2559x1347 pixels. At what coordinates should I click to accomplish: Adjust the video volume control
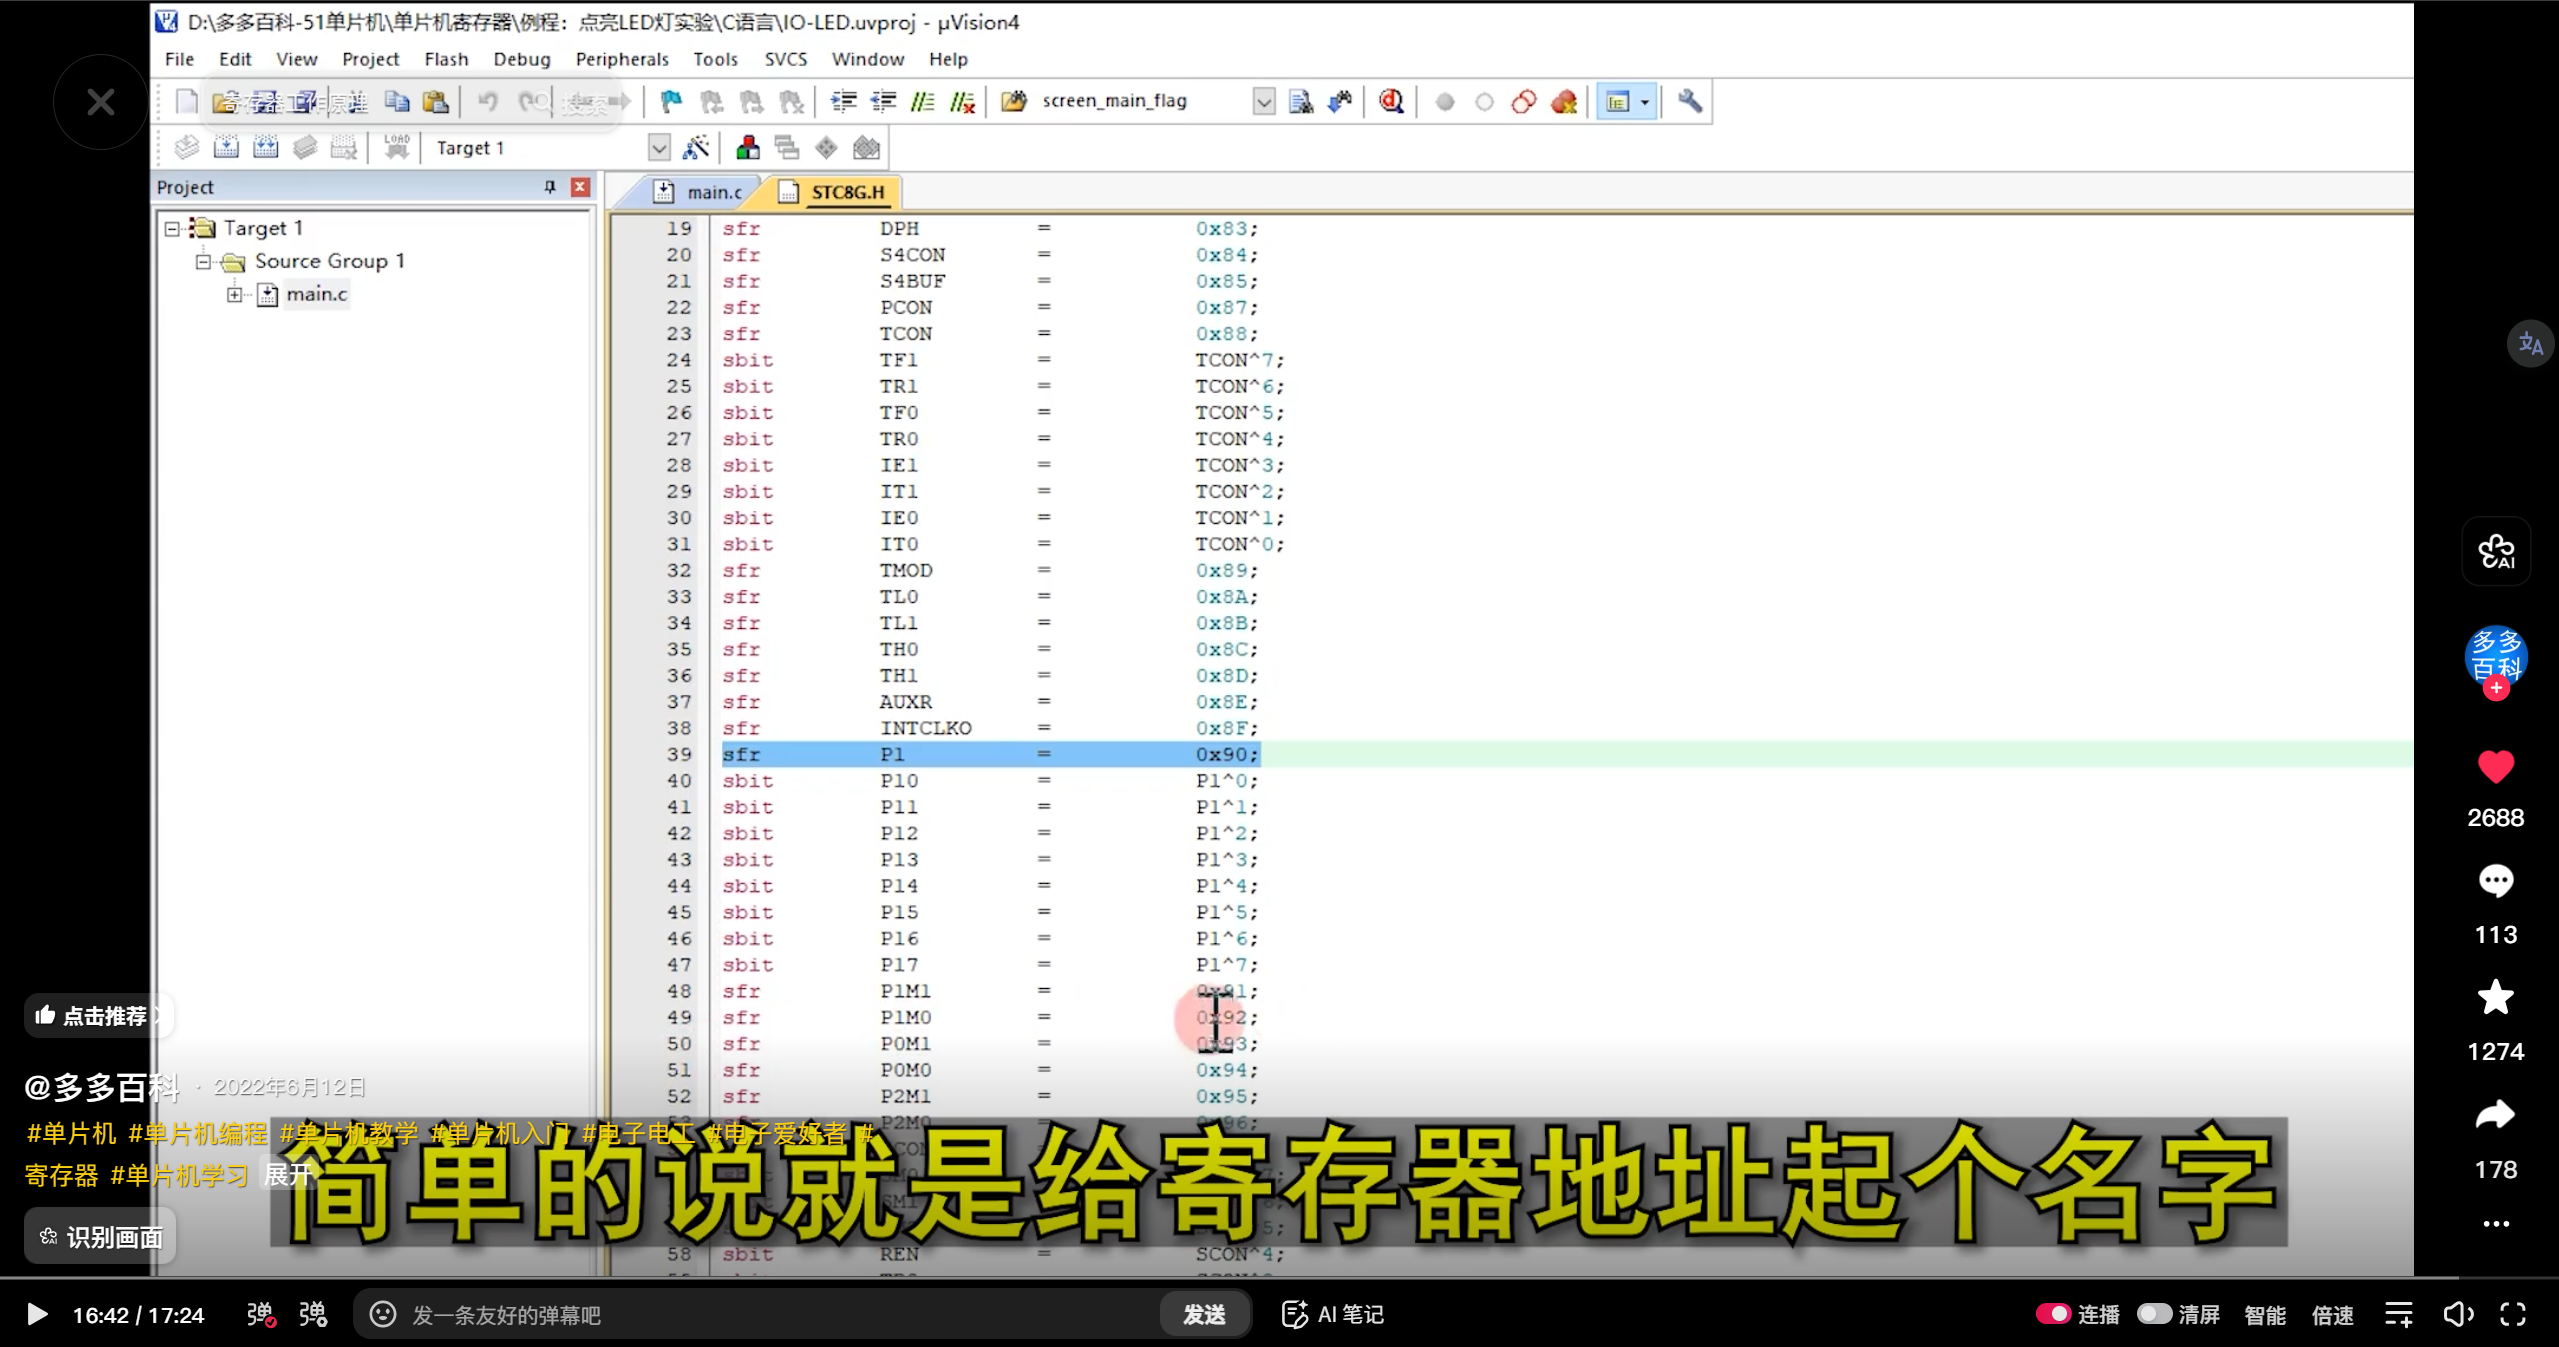(x=2460, y=1314)
